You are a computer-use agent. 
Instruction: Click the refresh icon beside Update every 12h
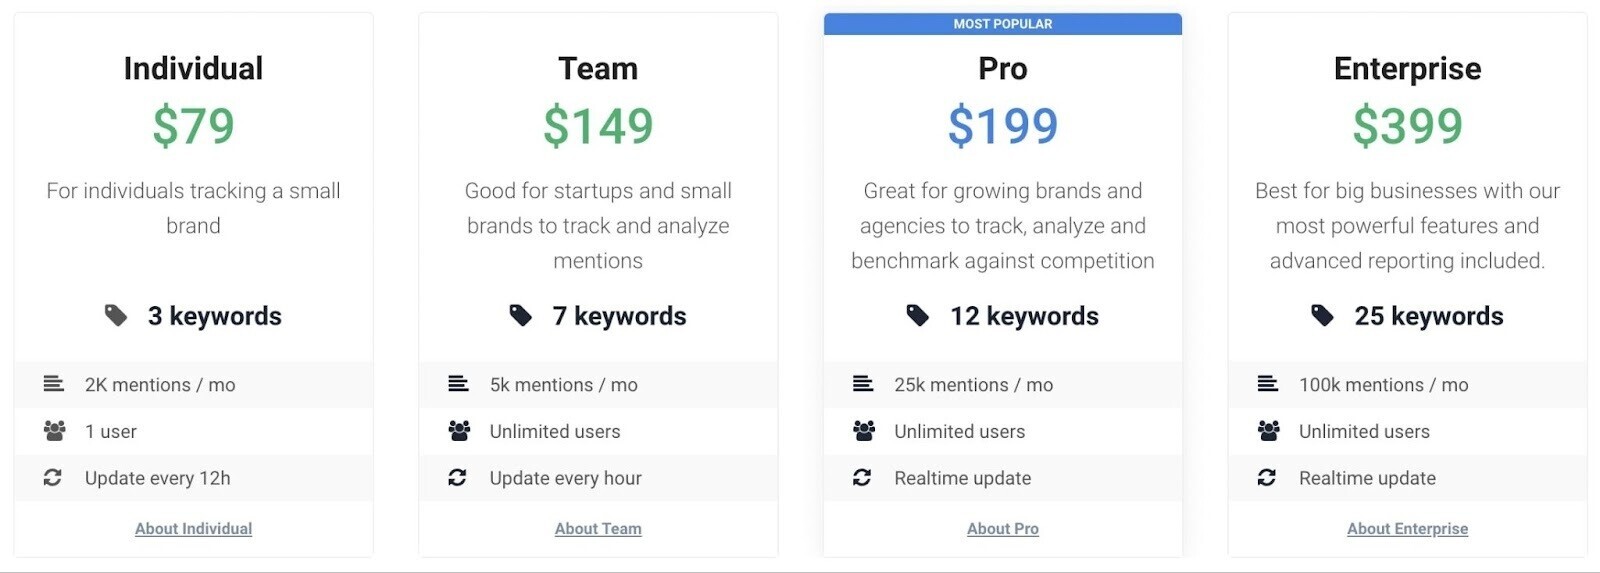tap(53, 478)
